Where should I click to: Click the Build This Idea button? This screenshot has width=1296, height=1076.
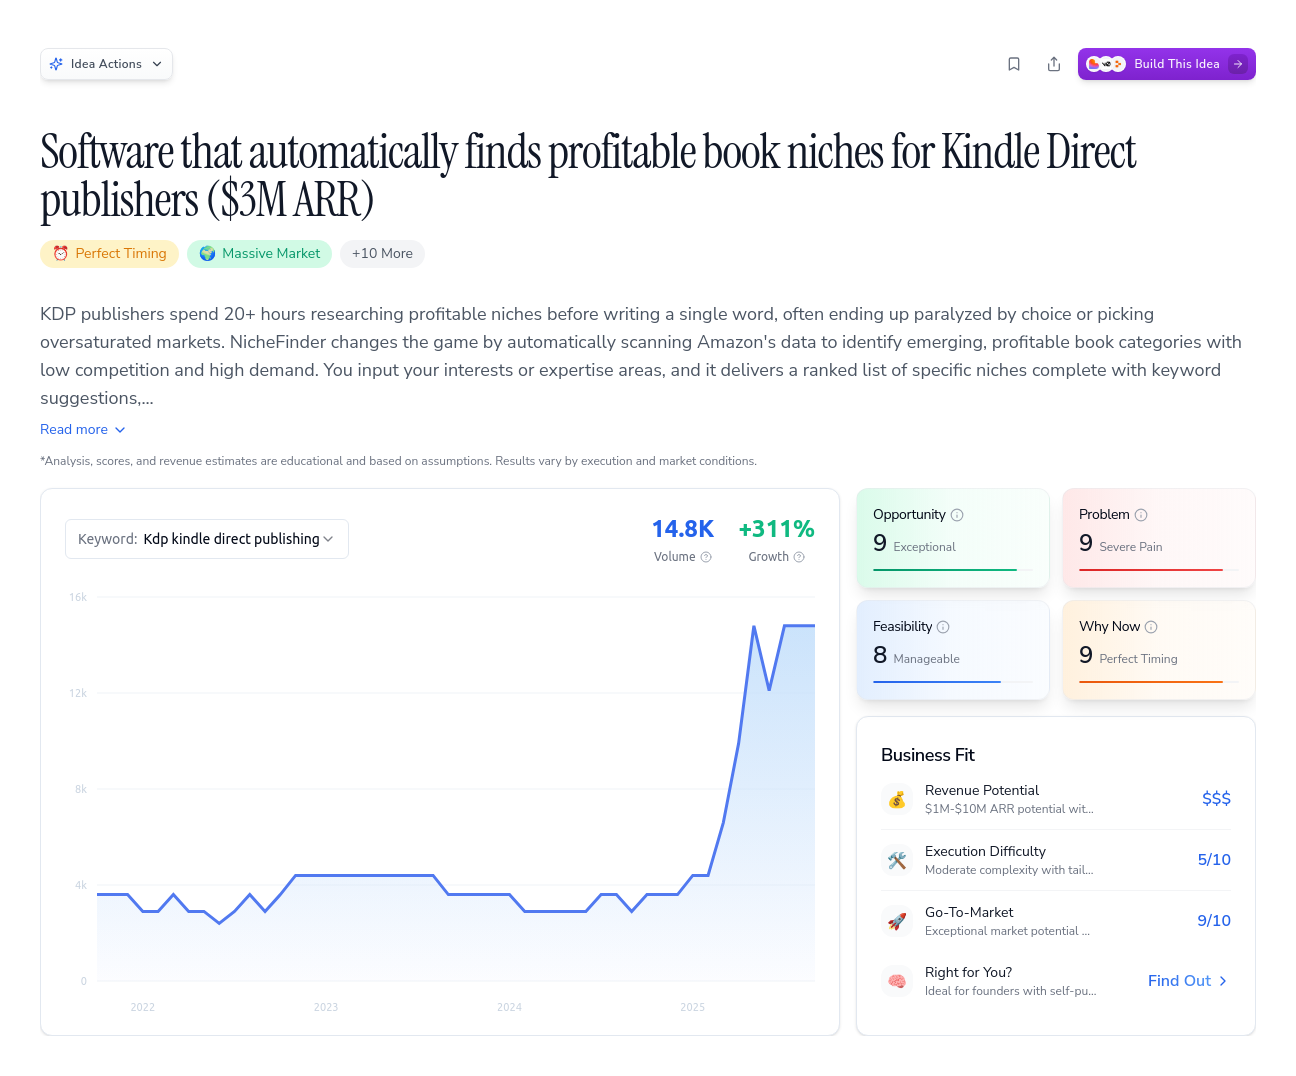pyautogui.click(x=1166, y=63)
